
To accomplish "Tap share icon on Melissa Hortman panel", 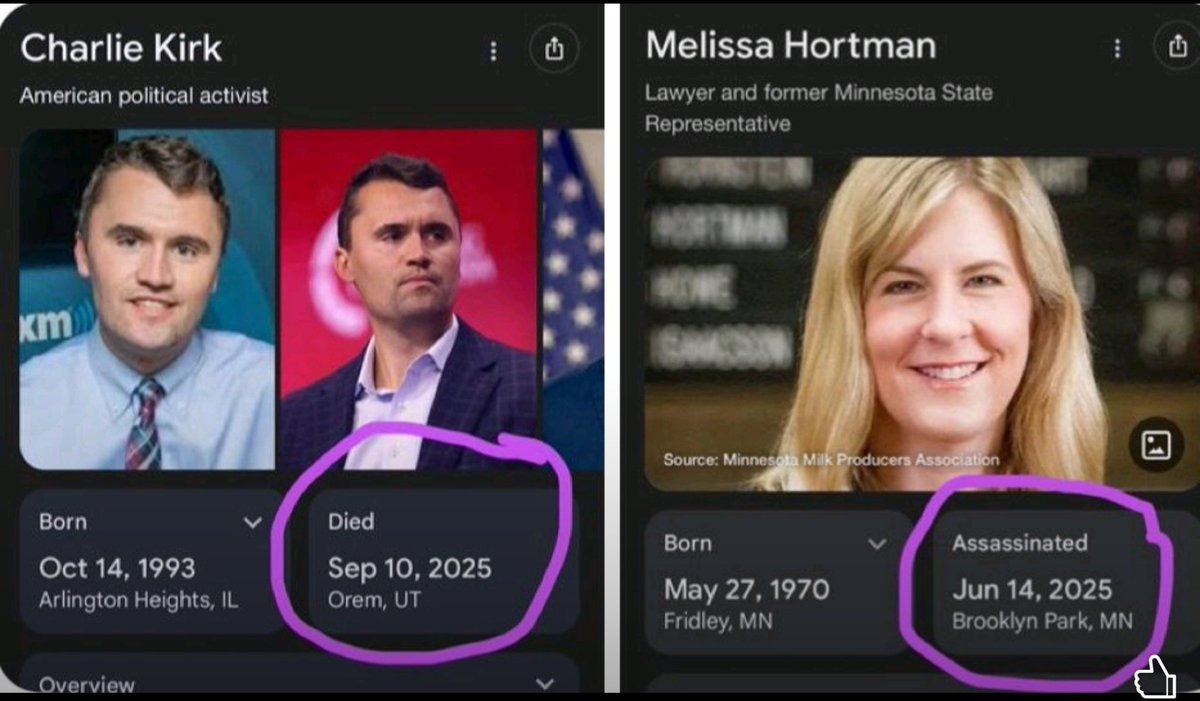I will click(1177, 46).
